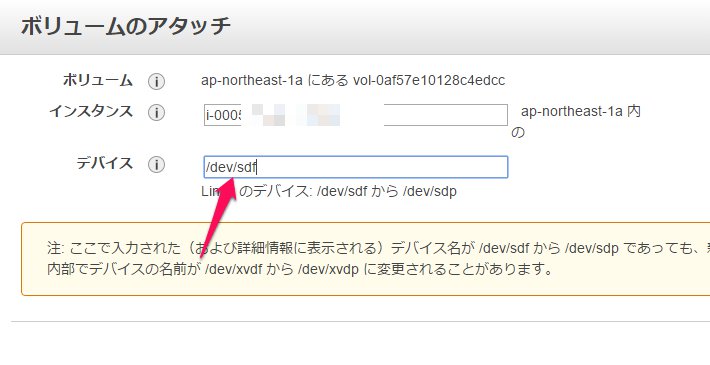This screenshot has height=365, width=710.
Task: Click the の character below the instance field
Action: pos(518,133)
